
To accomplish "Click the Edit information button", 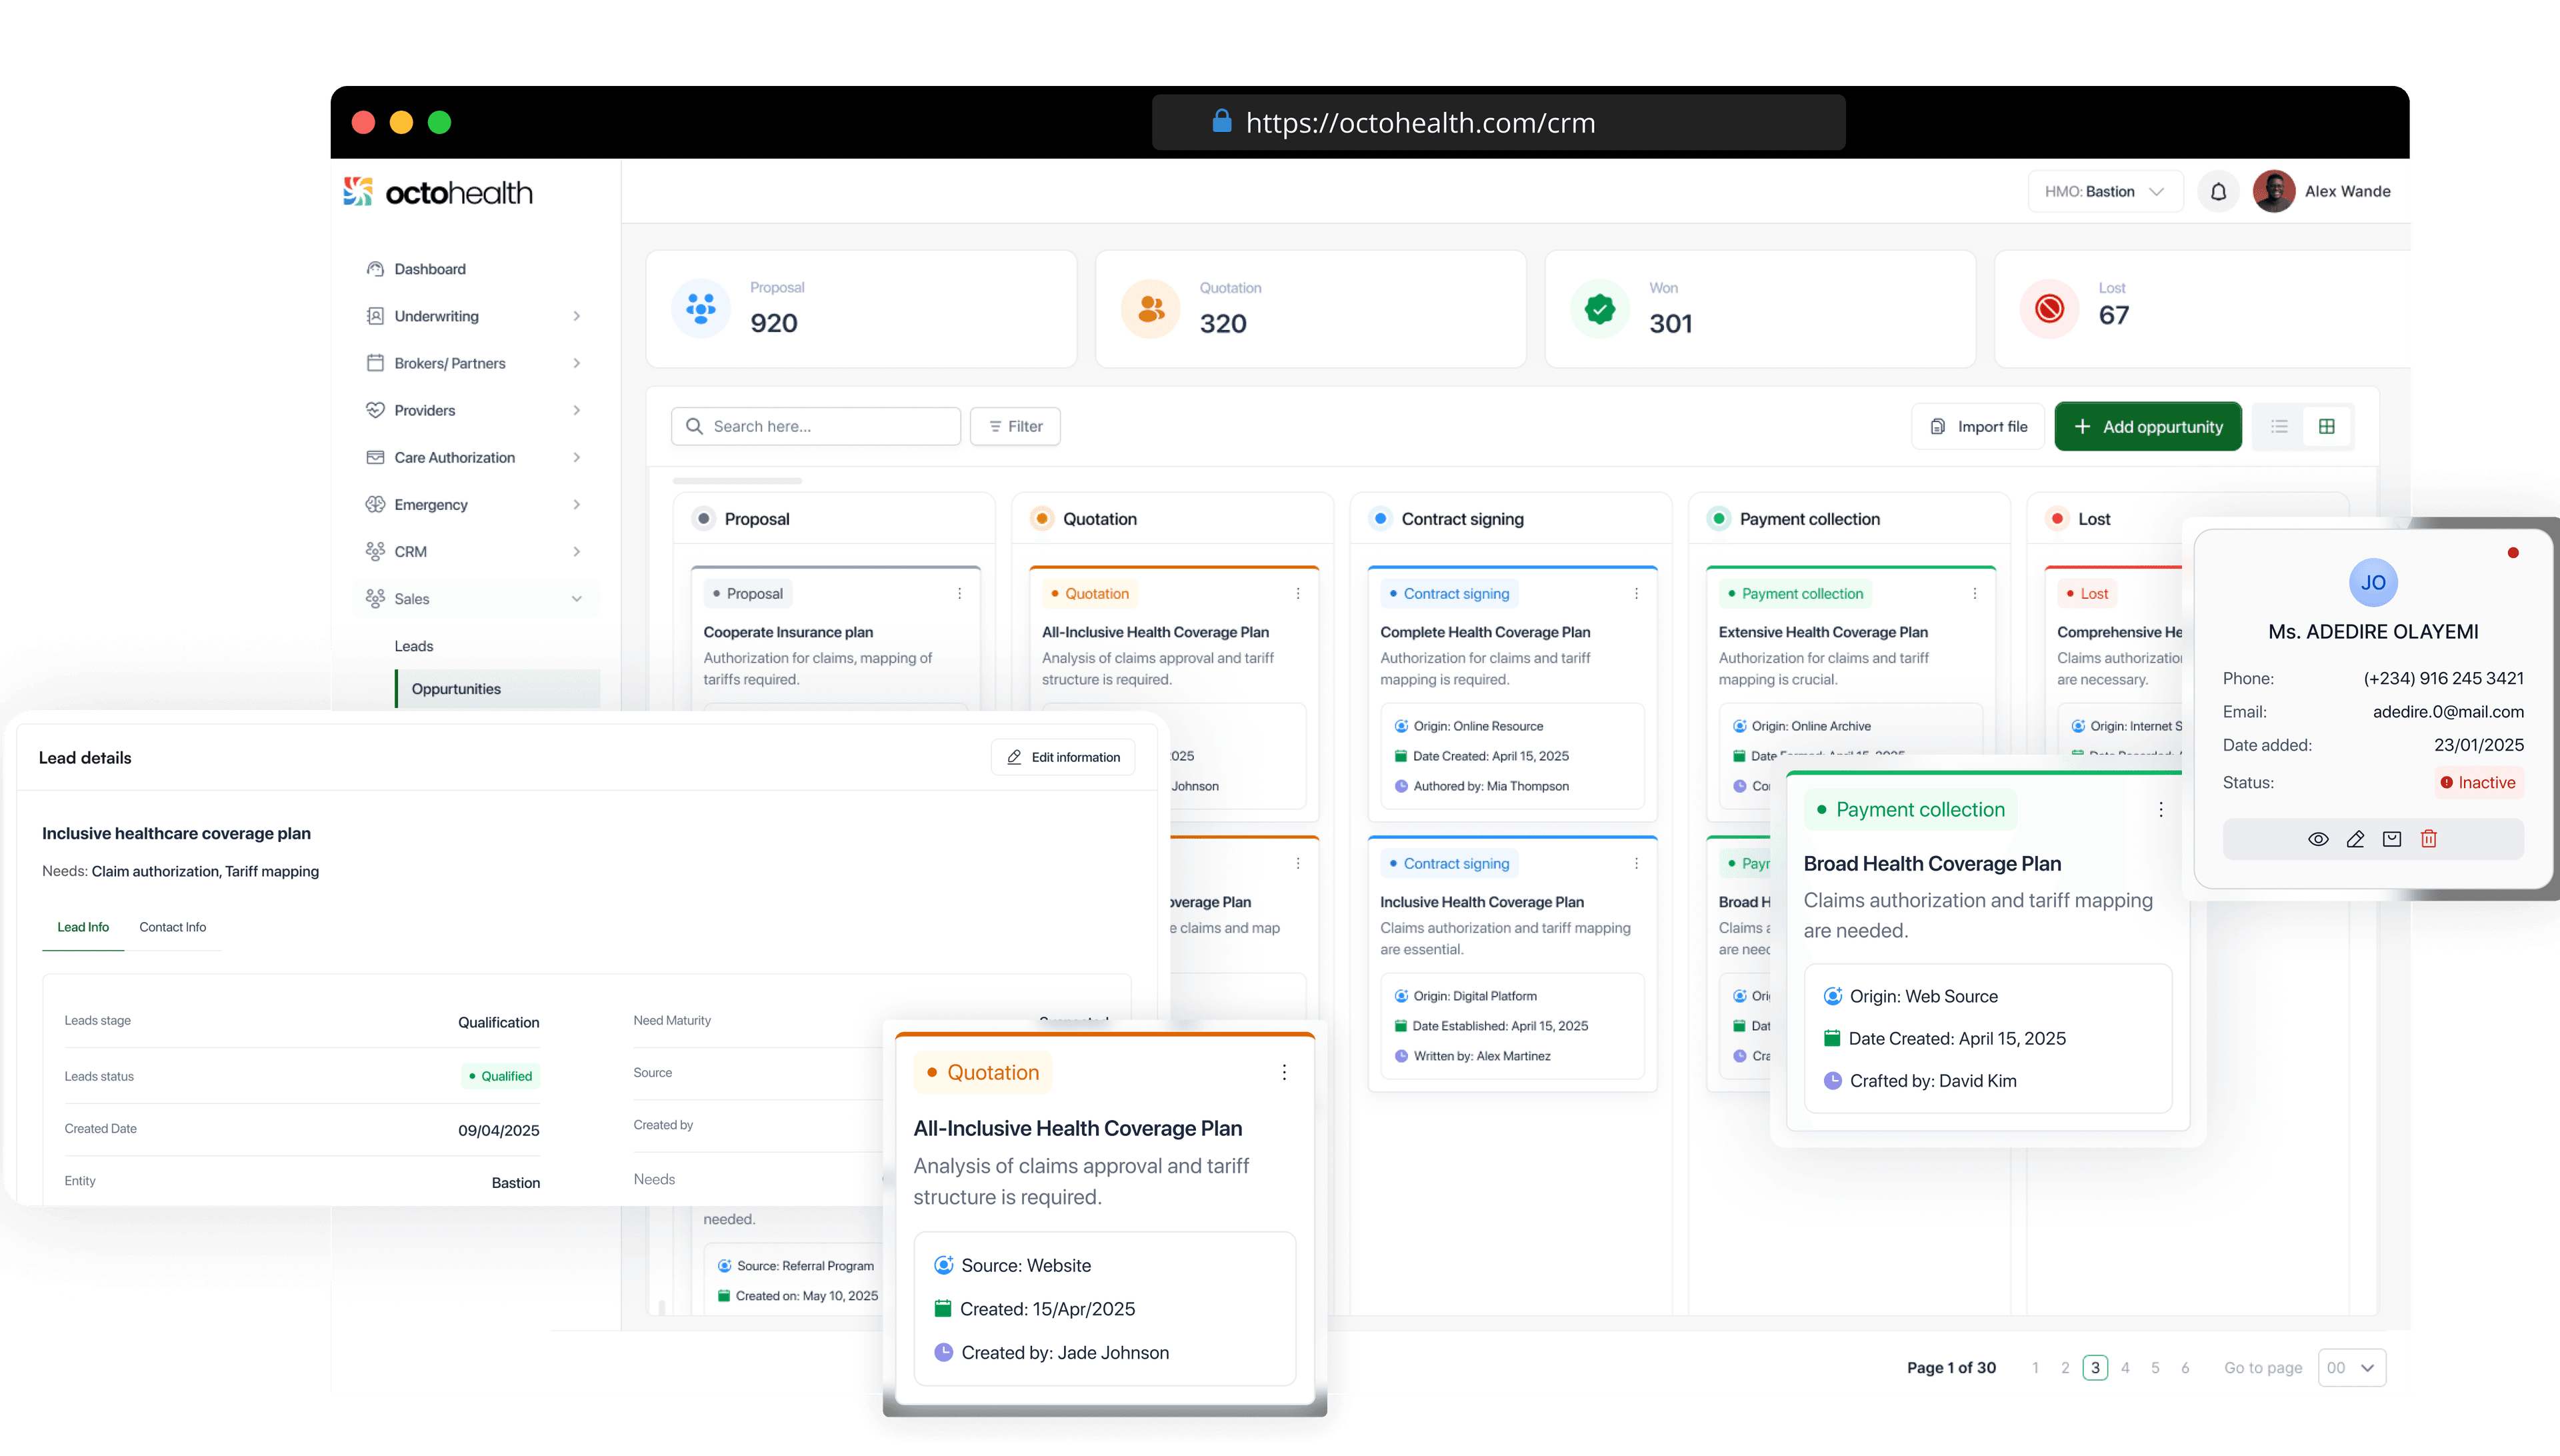I will (1062, 757).
